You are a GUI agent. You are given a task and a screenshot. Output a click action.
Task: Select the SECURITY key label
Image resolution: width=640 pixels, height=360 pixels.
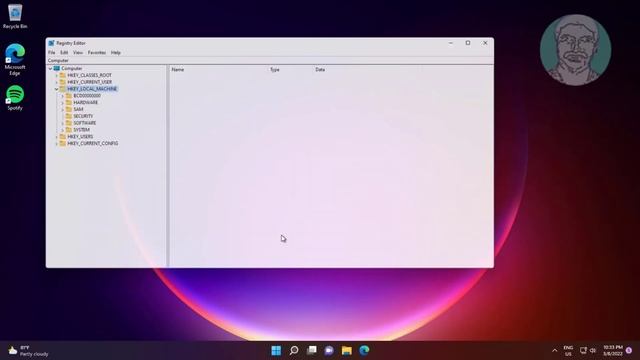83,116
